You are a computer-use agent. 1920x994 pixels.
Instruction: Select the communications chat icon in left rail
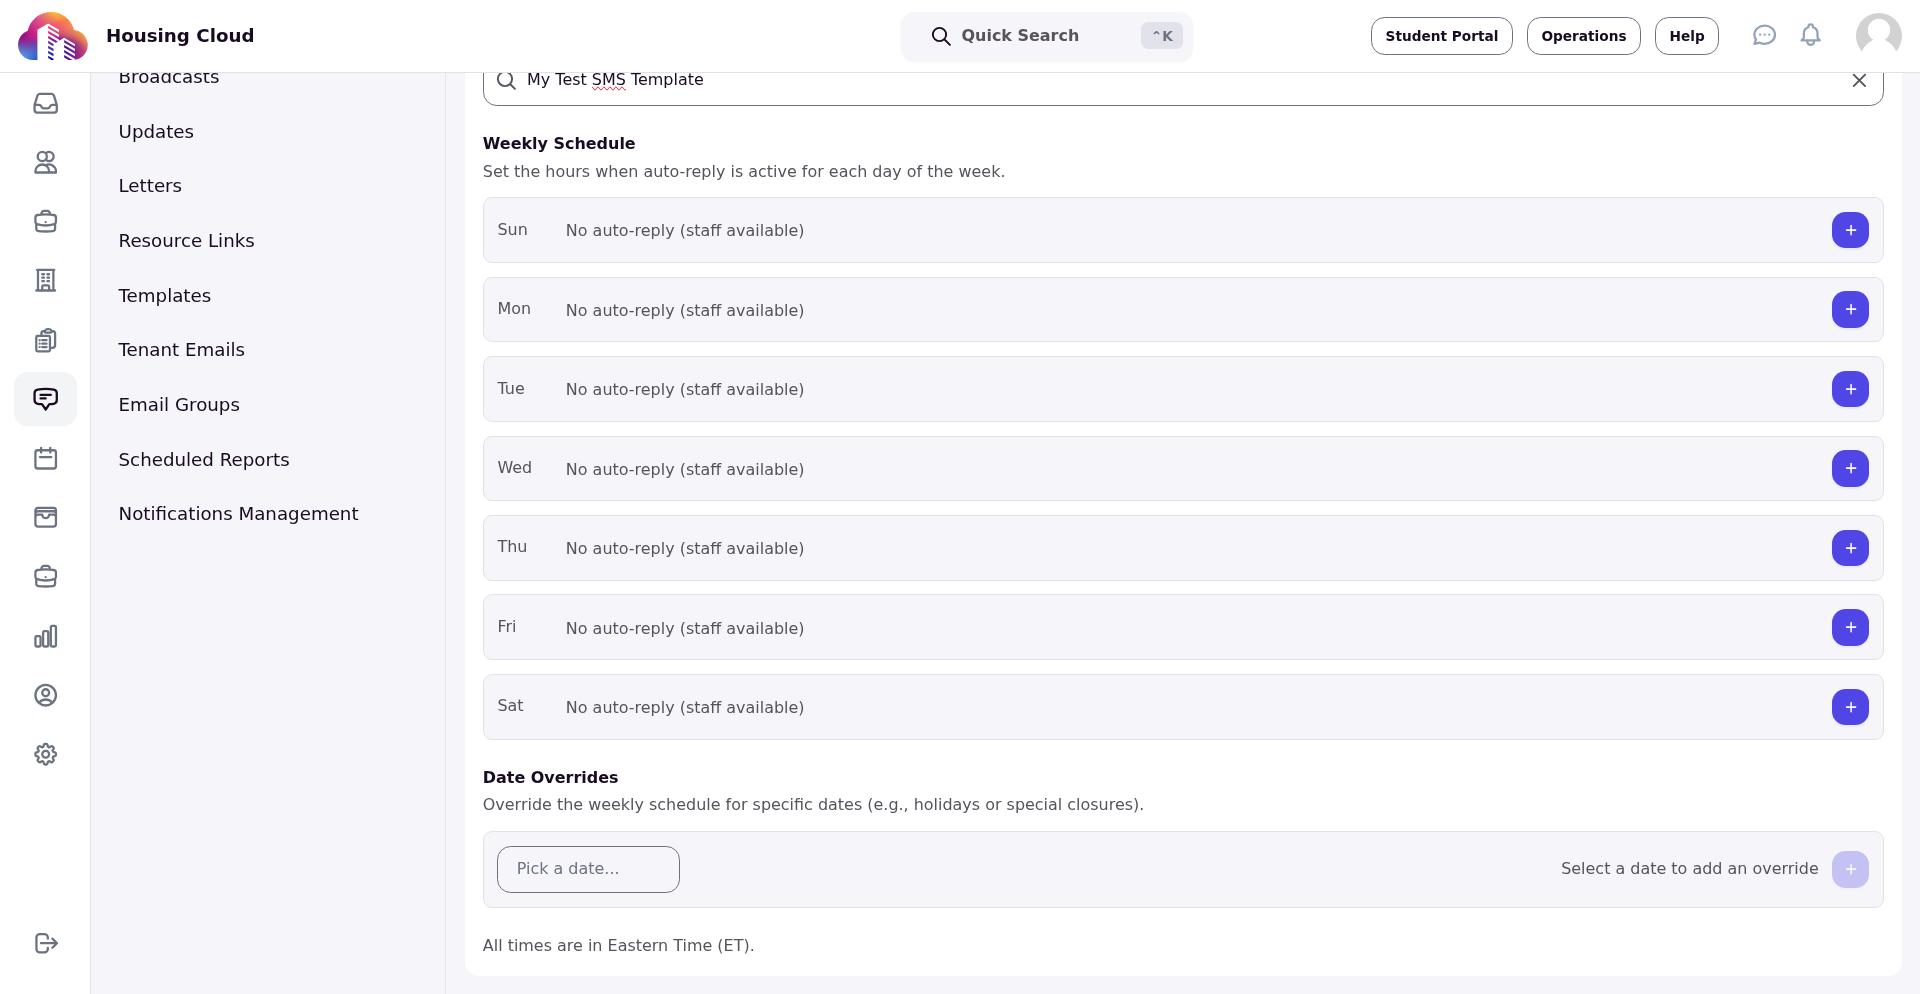[x=45, y=399]
